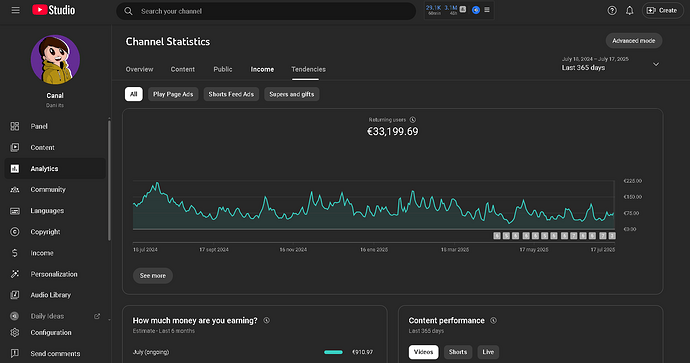Open Personalization in the sidebar
690x363 pixels.
point(55,274)
